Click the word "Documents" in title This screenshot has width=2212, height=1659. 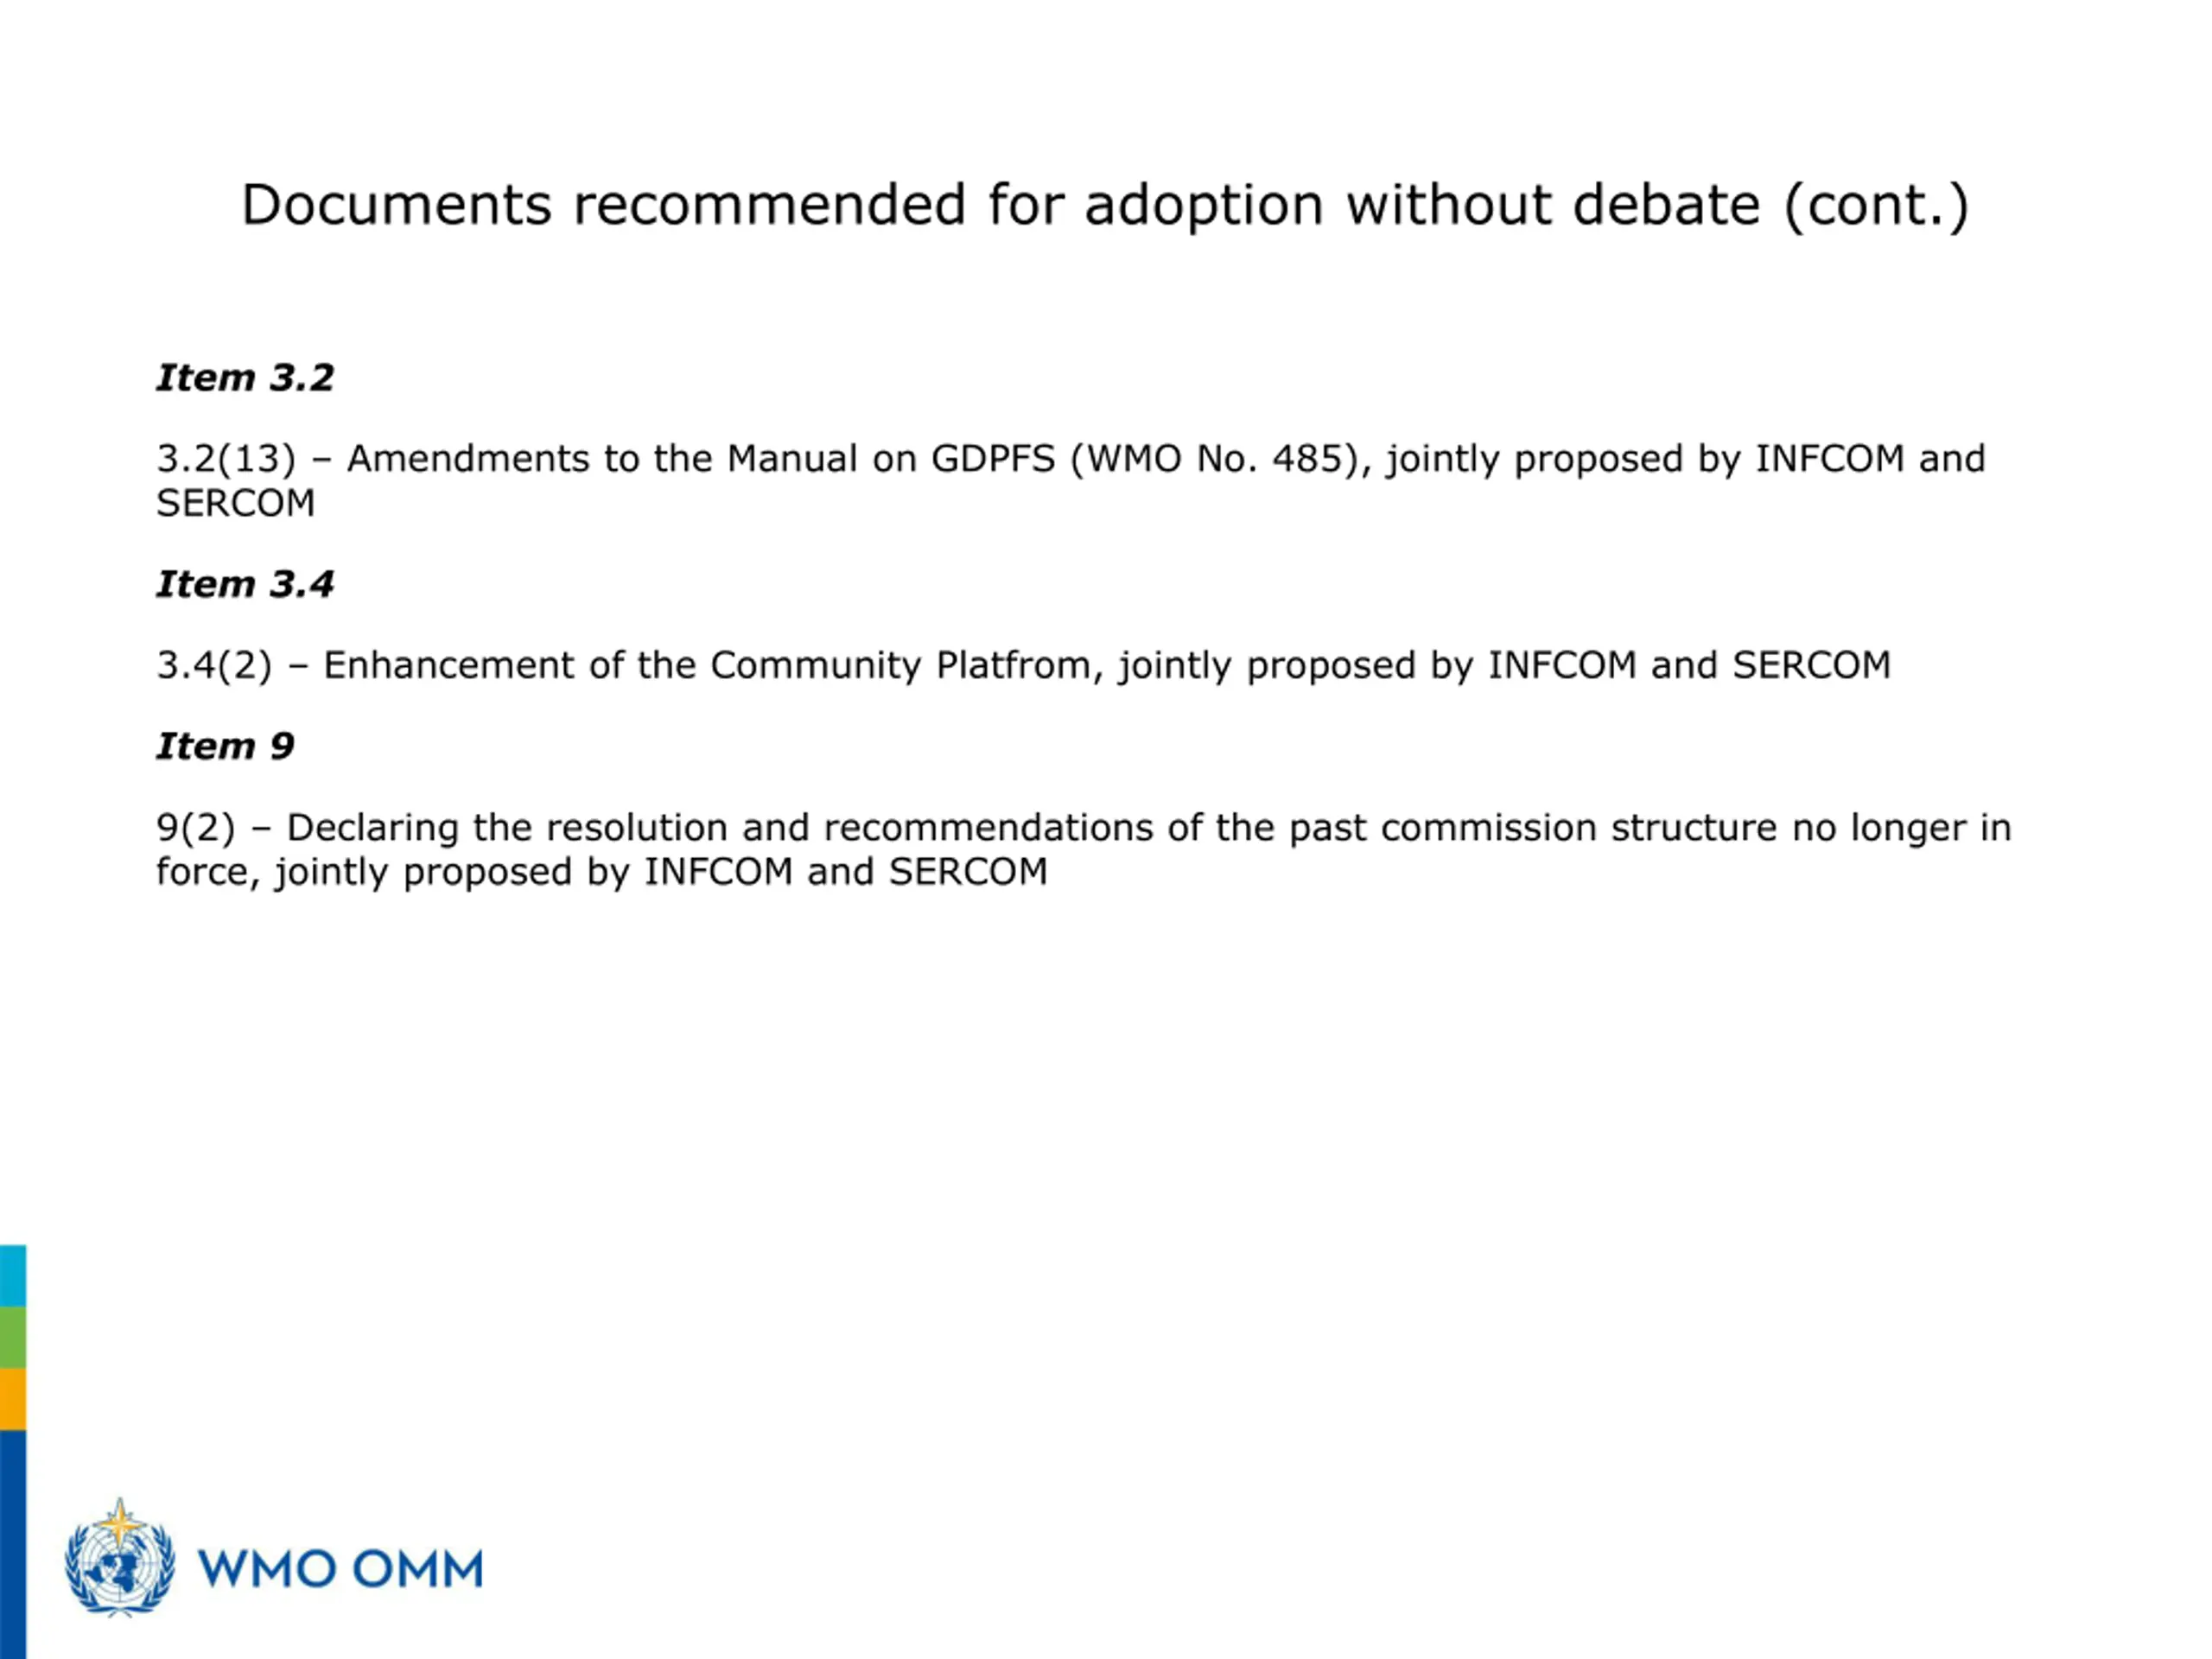(x=396, y=205)
